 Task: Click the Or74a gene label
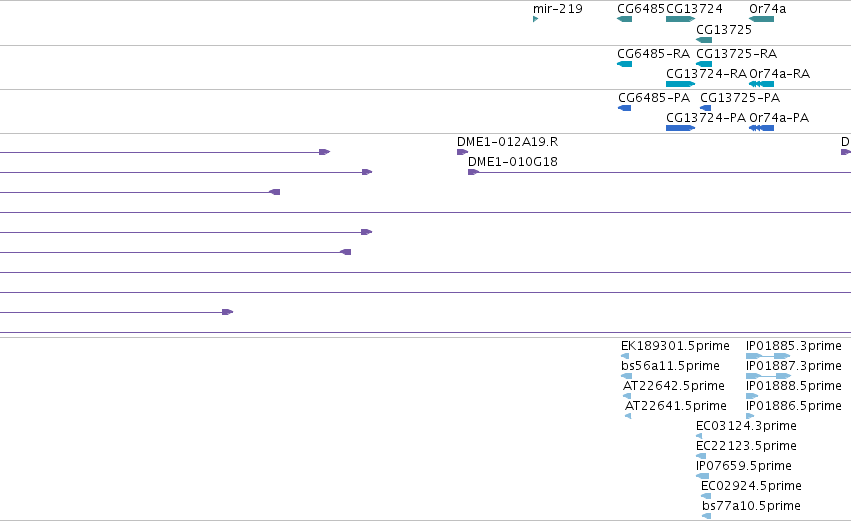click(767, 9)
